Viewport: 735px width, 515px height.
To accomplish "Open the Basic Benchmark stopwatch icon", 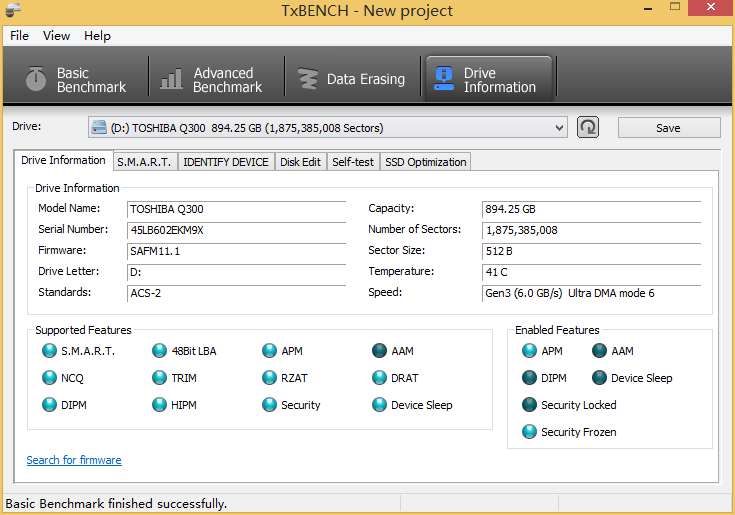I will pyautogui.click(x=36, y=78).
